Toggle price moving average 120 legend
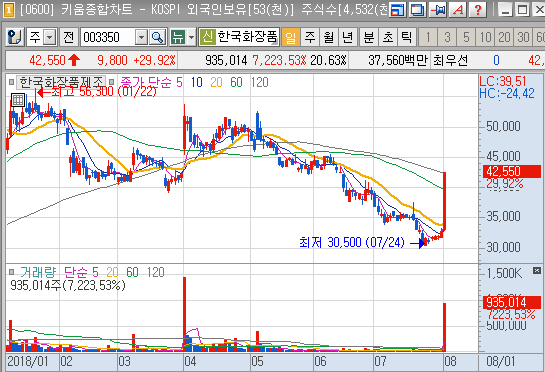 coord(259,82)
